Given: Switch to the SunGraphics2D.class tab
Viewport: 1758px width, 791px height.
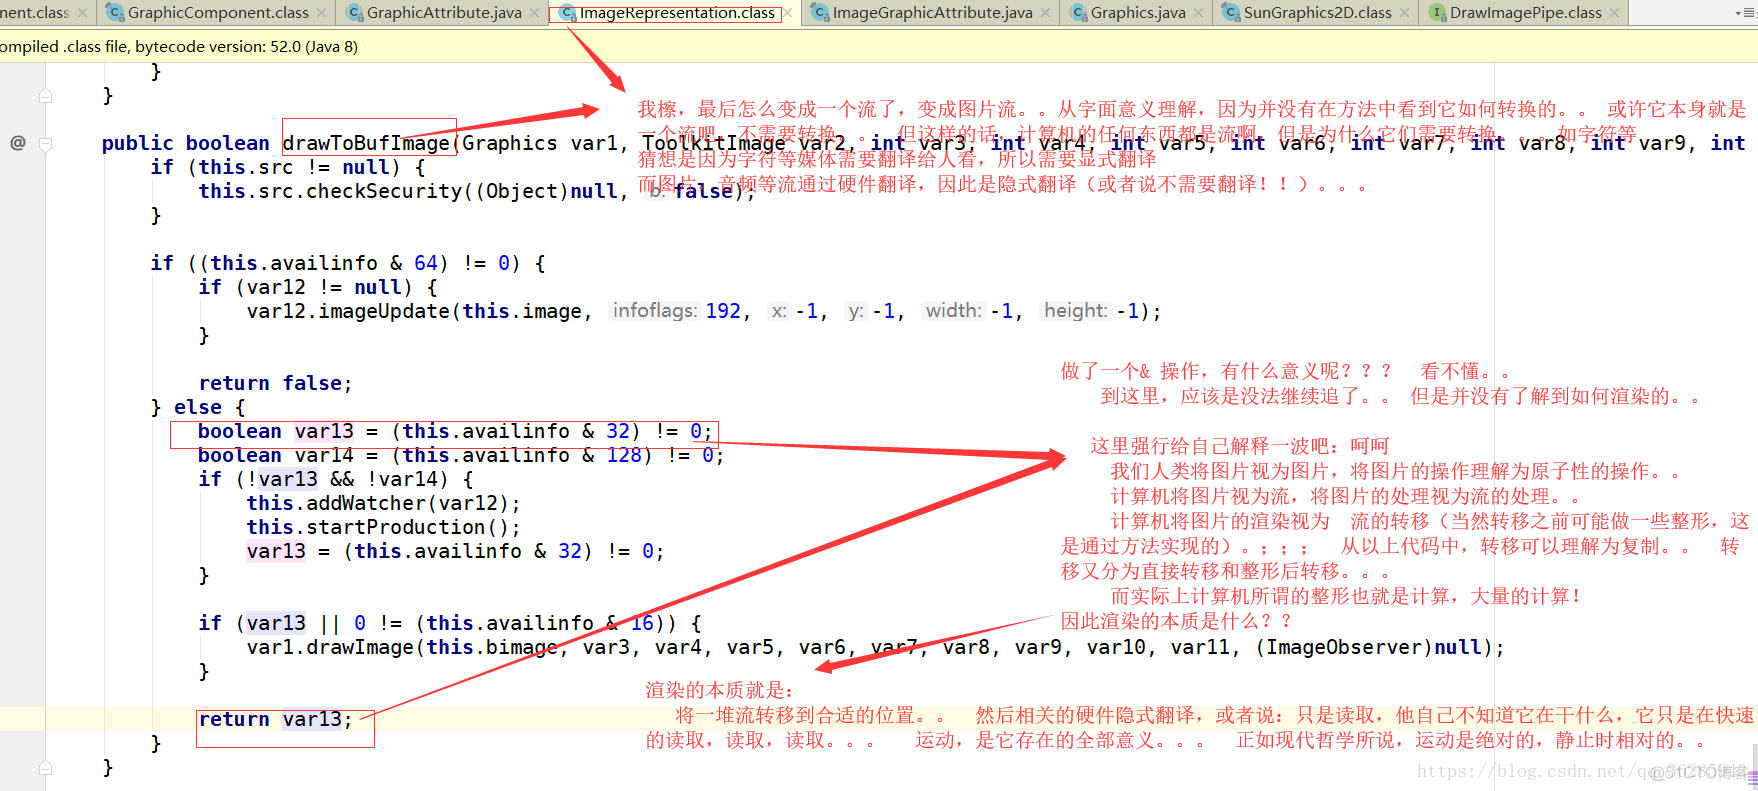Looking at the screenshot, I should (x=1315, y=13).
